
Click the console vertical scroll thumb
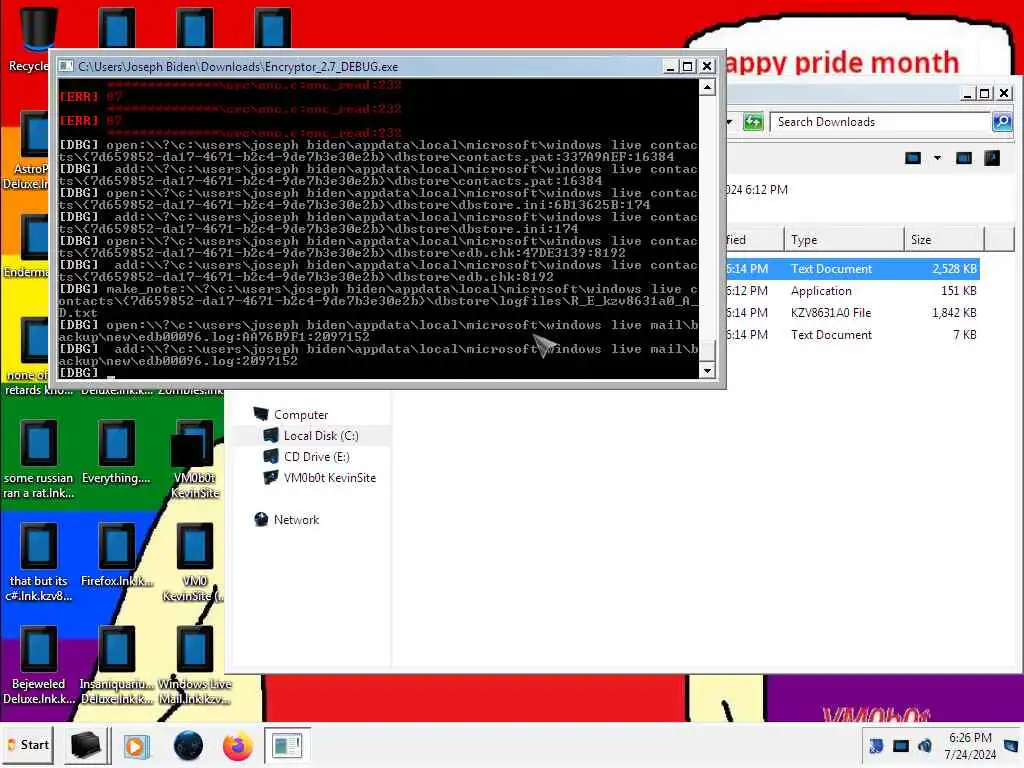(707, 349)
